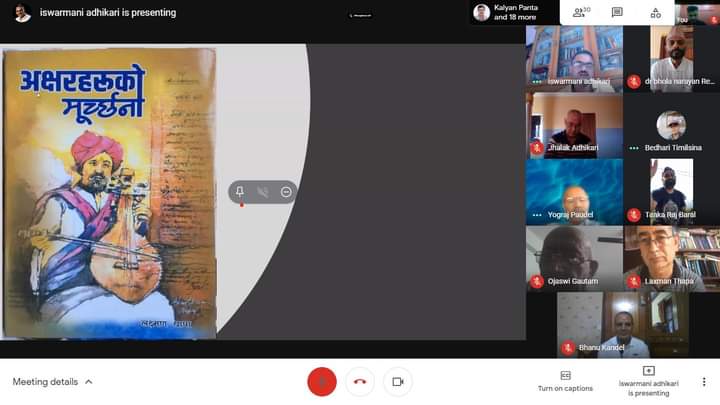Remove presentation via minus circle icon
This screenshot has width=720, height=405.
coord(286,192)
